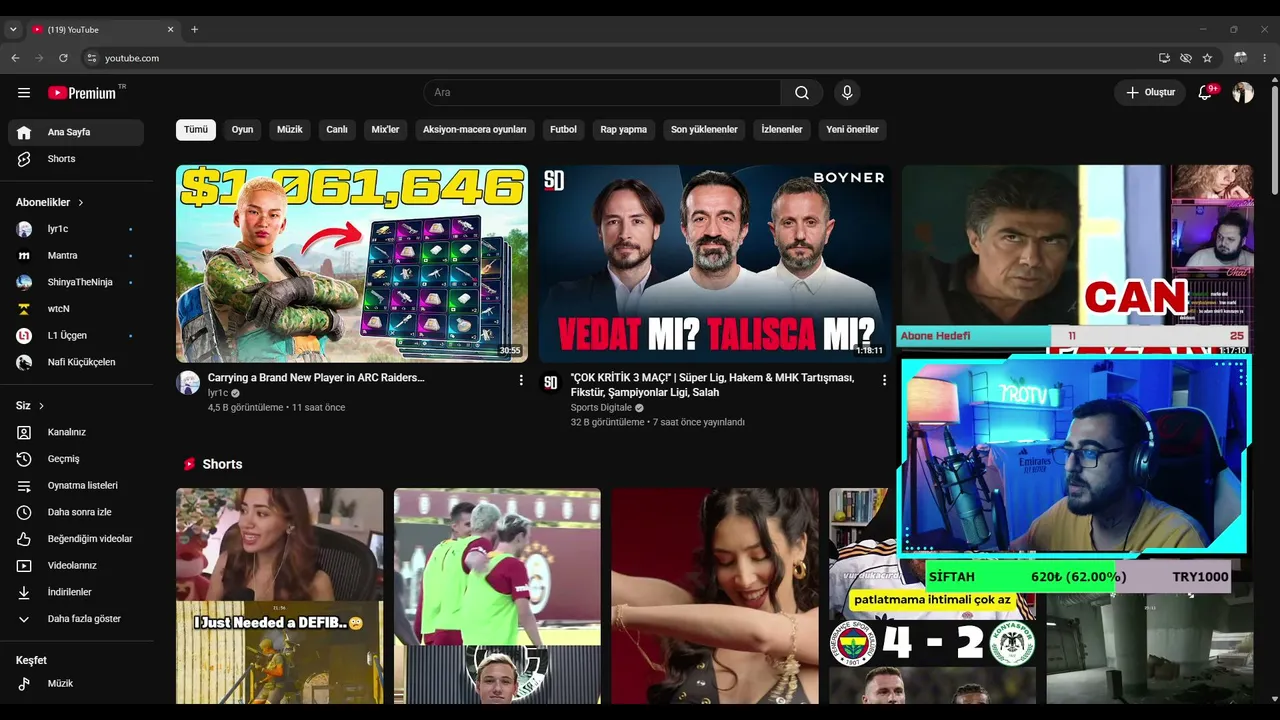The height and width of the screenshot is (720, 1280).
Task: Open three-dot menu for Sports Digitale video
Action: click(x=884, y=380)
